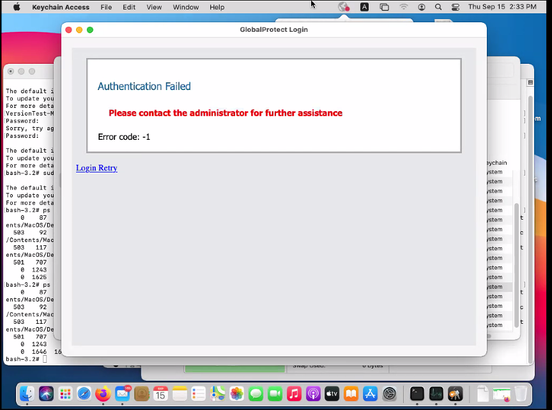The height and width of the screenshot is (410, 552).
Task: Open Terminal from the Dock
Action: 417,394
